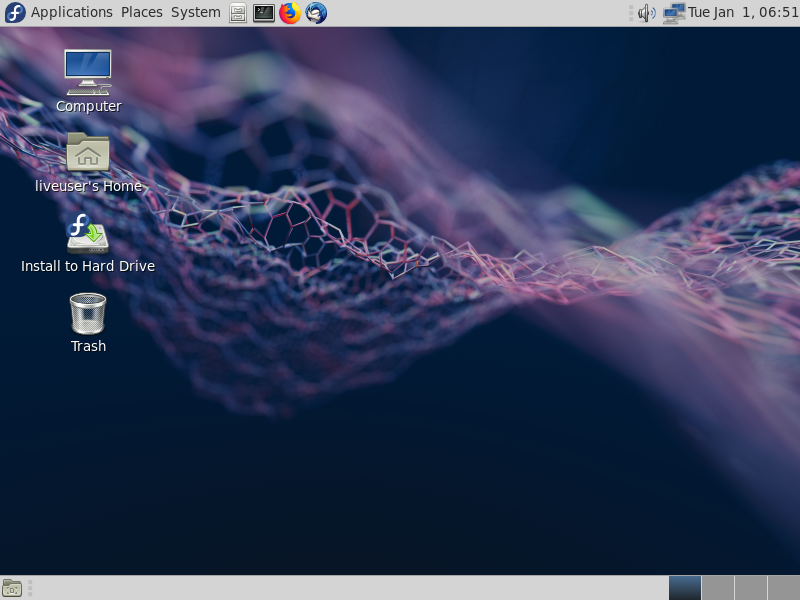The width and height of the screenshot is (800, 600).
Task: Open the calendar from the clock
Action: click(x=743, y=13)
